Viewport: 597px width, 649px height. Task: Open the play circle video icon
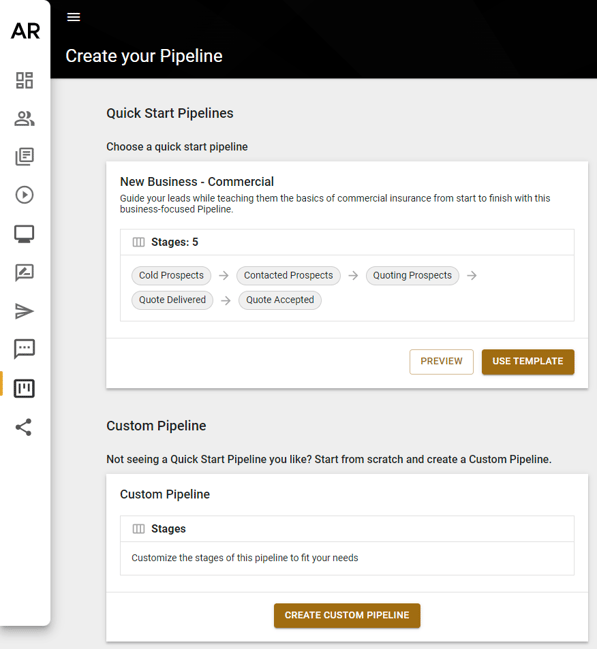tap(24, 195)
